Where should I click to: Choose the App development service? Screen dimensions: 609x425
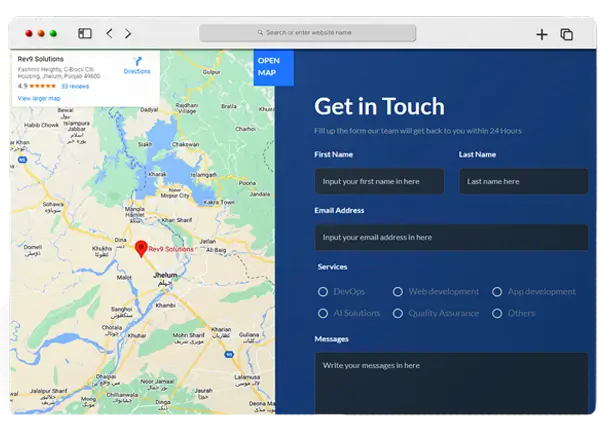tap(497, 291)
